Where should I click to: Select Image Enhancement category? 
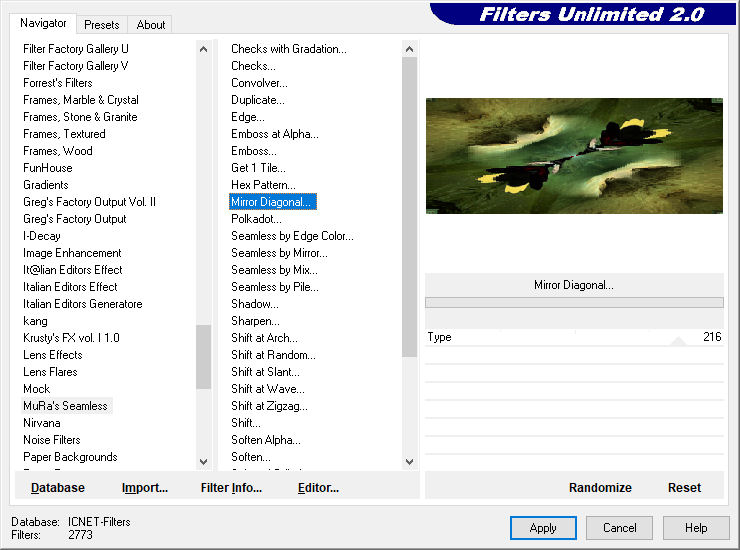pyautogui.click(x=72, y=253)
